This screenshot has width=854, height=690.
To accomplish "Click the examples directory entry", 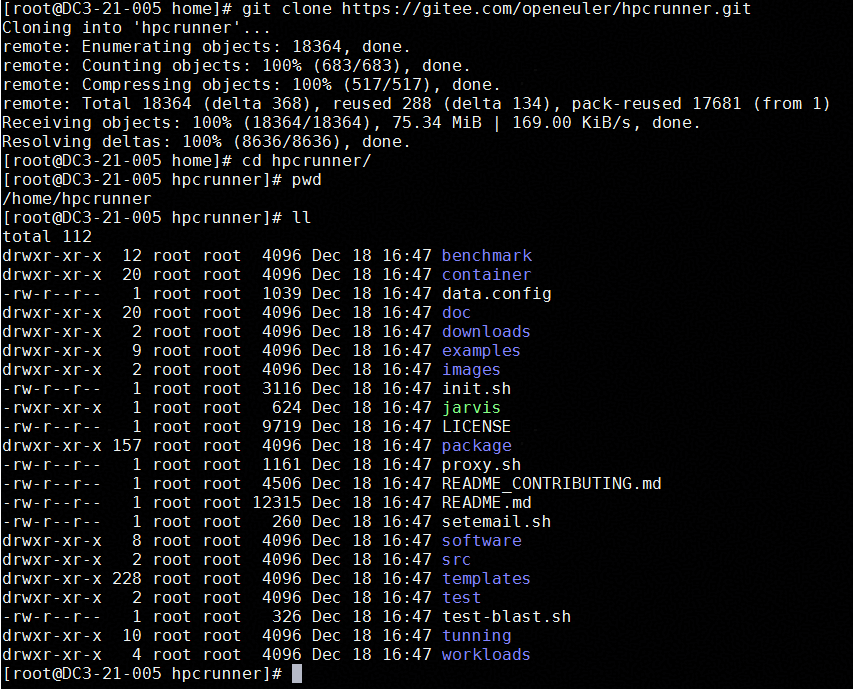I will click(x=481, y=351).
